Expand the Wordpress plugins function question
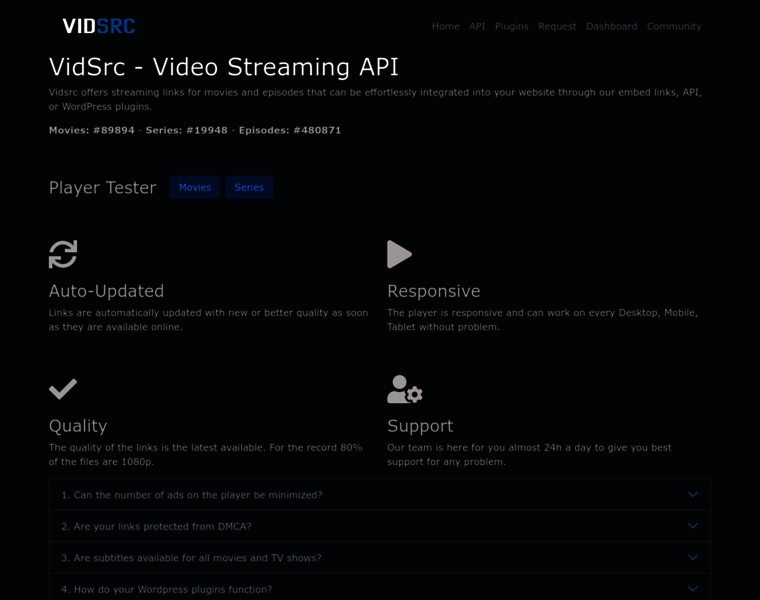Screen dimensions: 760x600 click(x=380, y=588)
